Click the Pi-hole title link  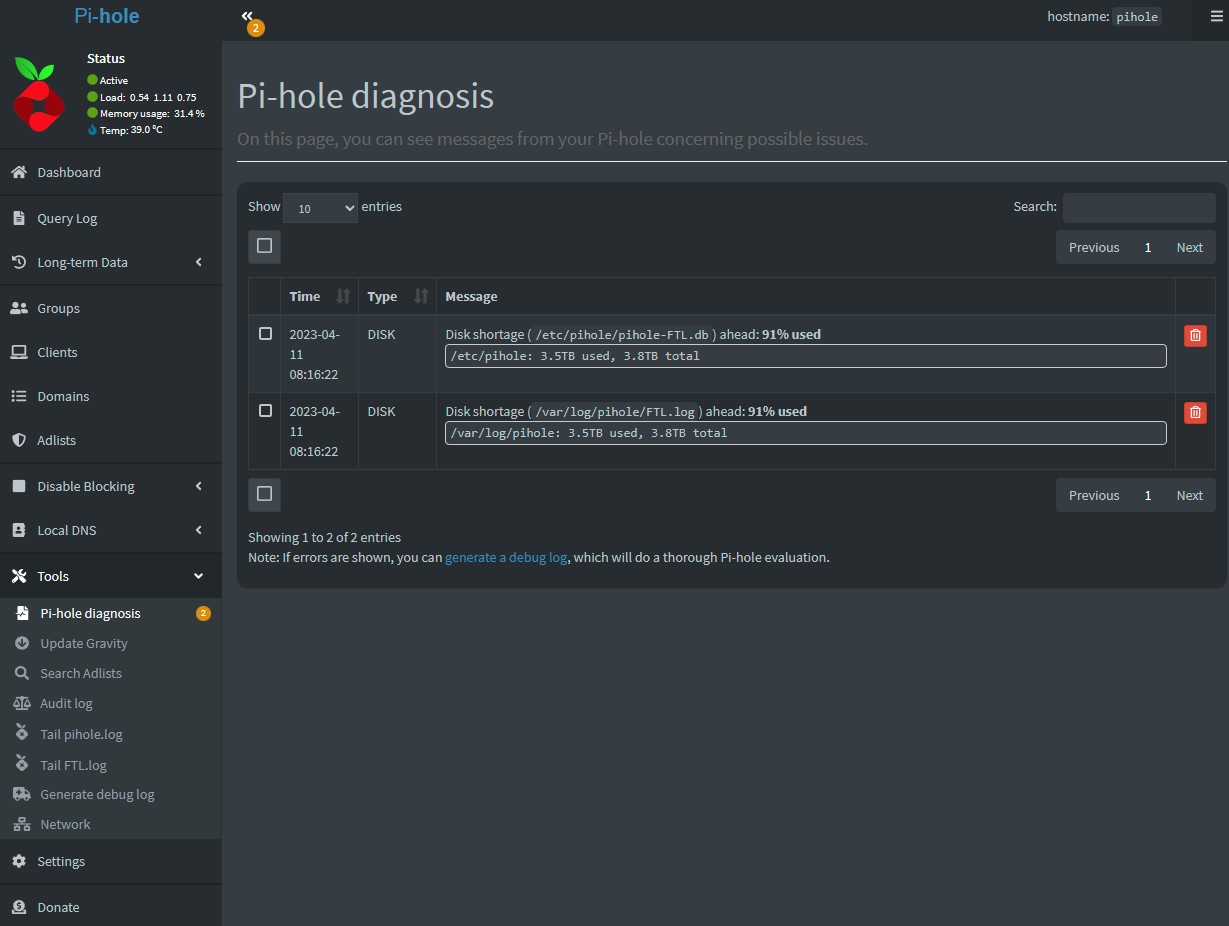pos(107,16)
